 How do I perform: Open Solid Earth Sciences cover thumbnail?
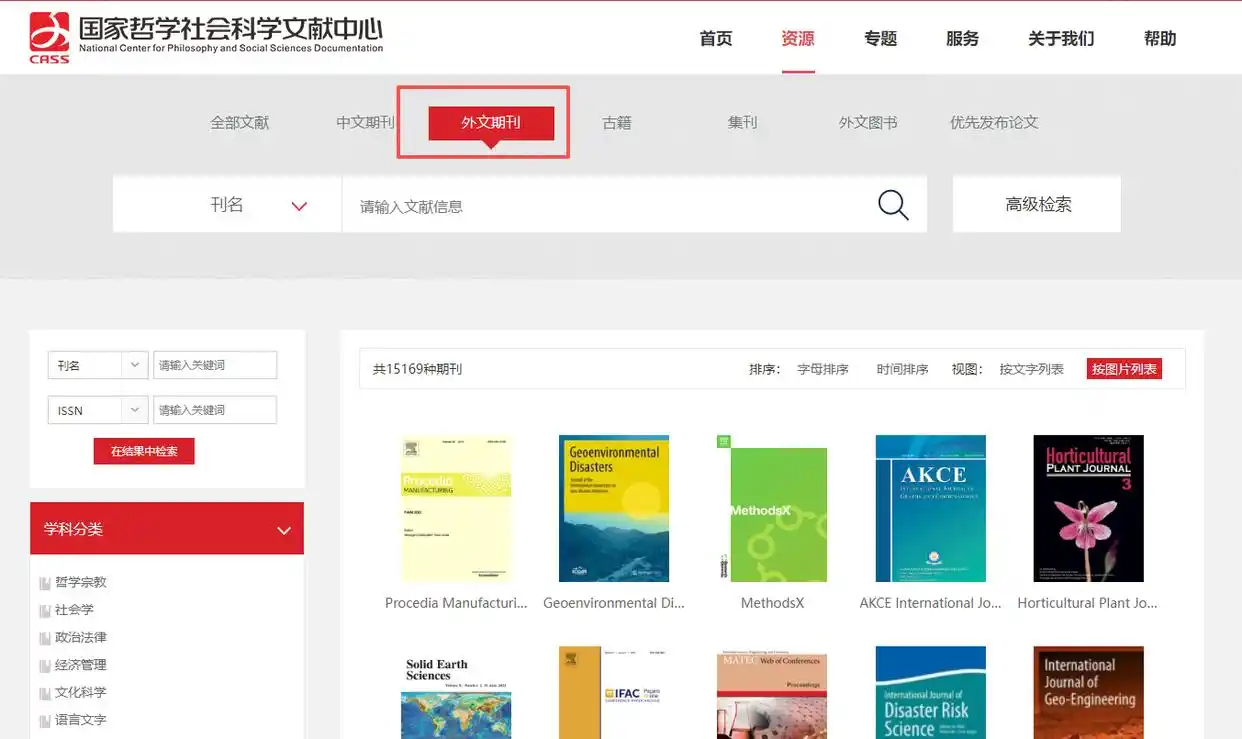[x=456, y=693]
